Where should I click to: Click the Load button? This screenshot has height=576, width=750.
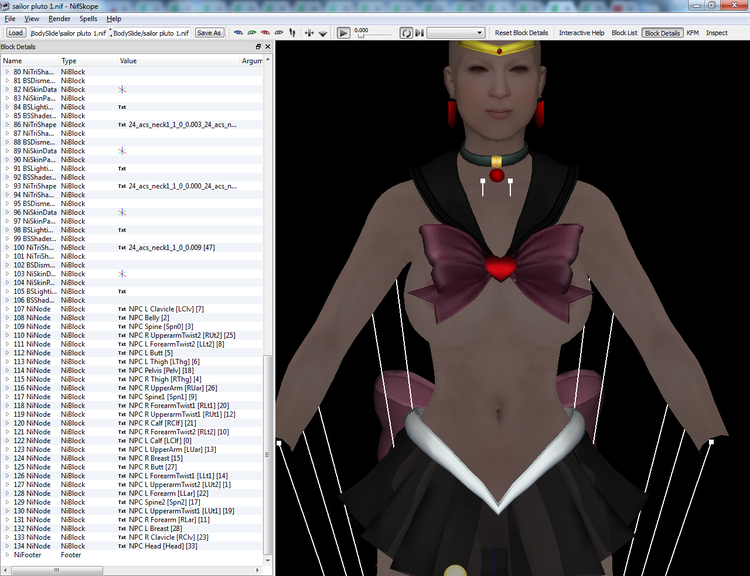pos(15,33)
